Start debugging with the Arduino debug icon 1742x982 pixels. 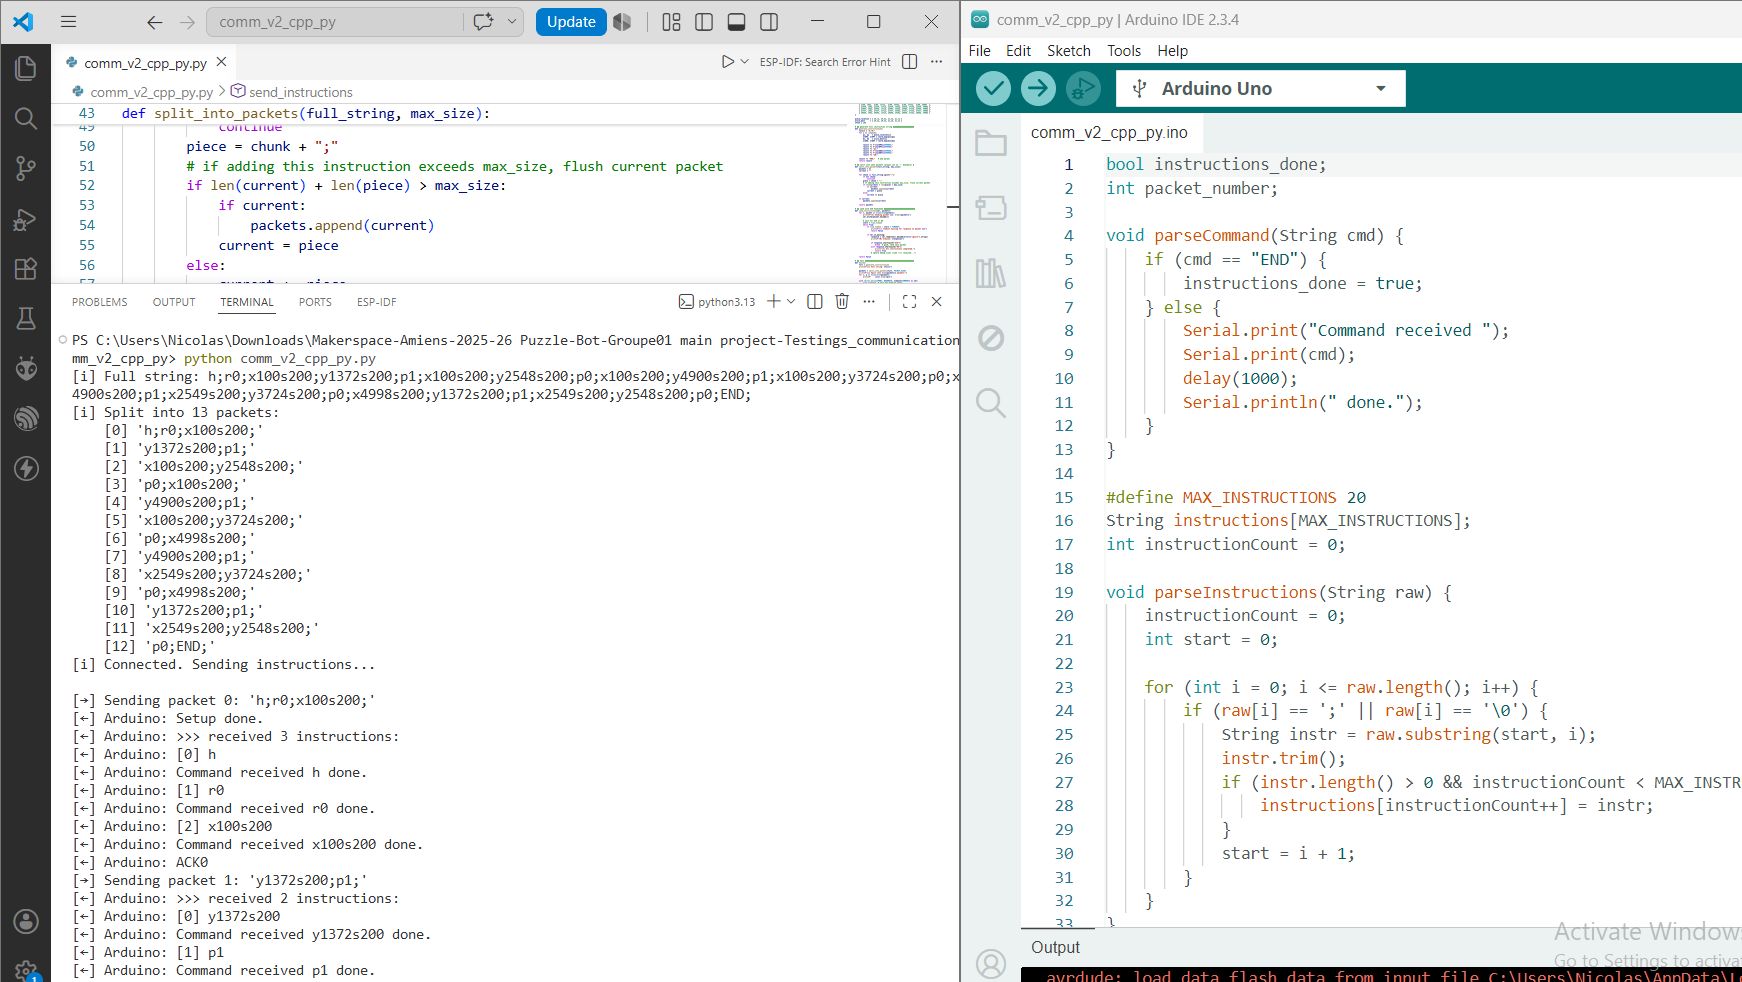click(x=1083, y=88)
